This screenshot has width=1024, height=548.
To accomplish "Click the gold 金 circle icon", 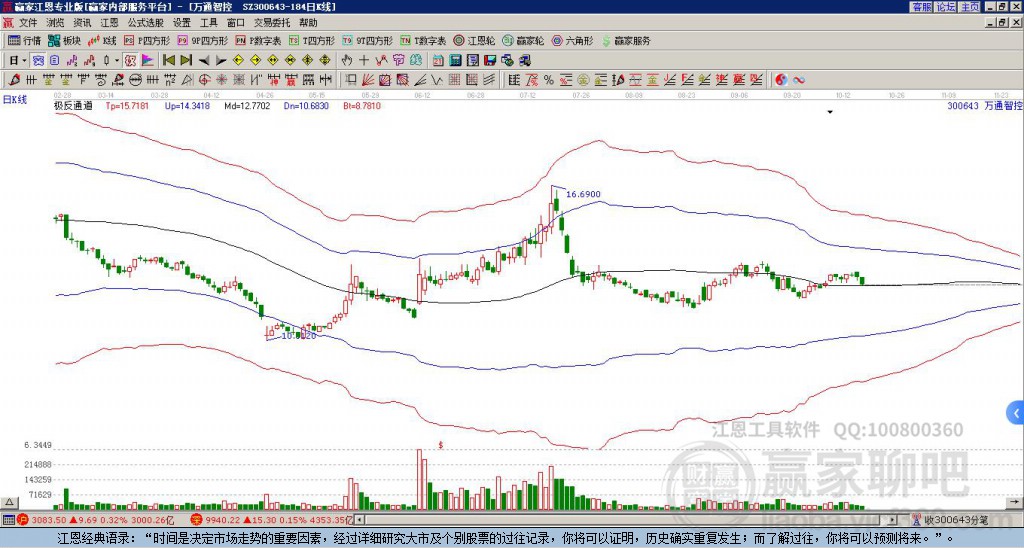I will point(583,80).
